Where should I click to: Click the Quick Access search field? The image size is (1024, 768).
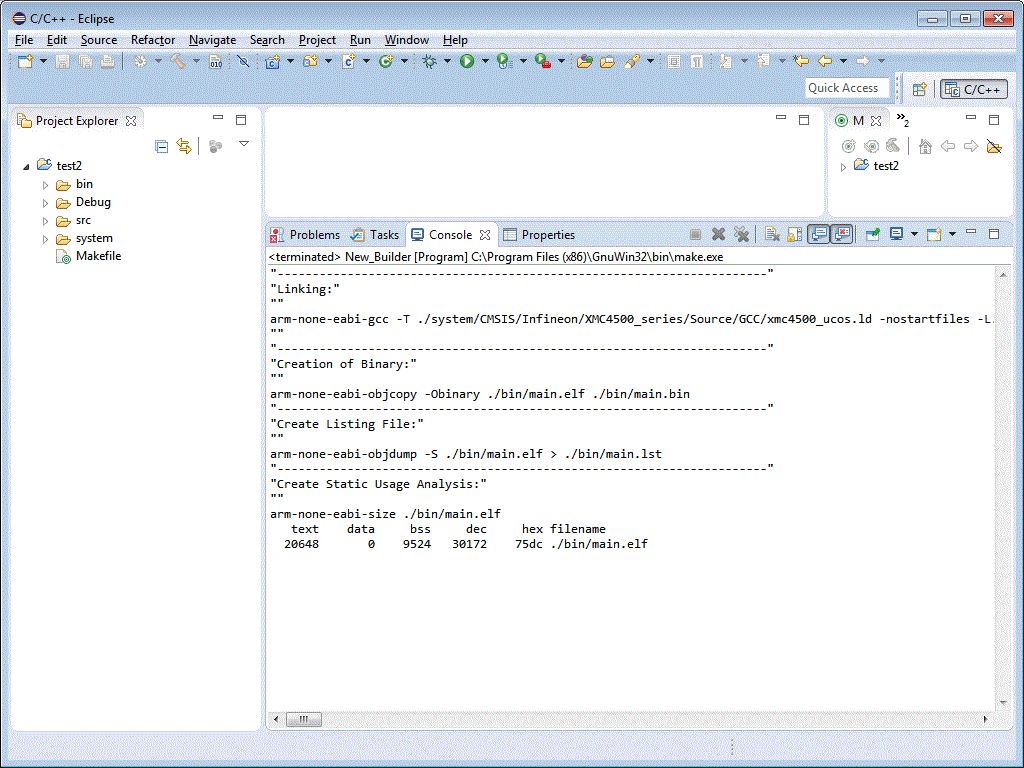tap(846, 88)
